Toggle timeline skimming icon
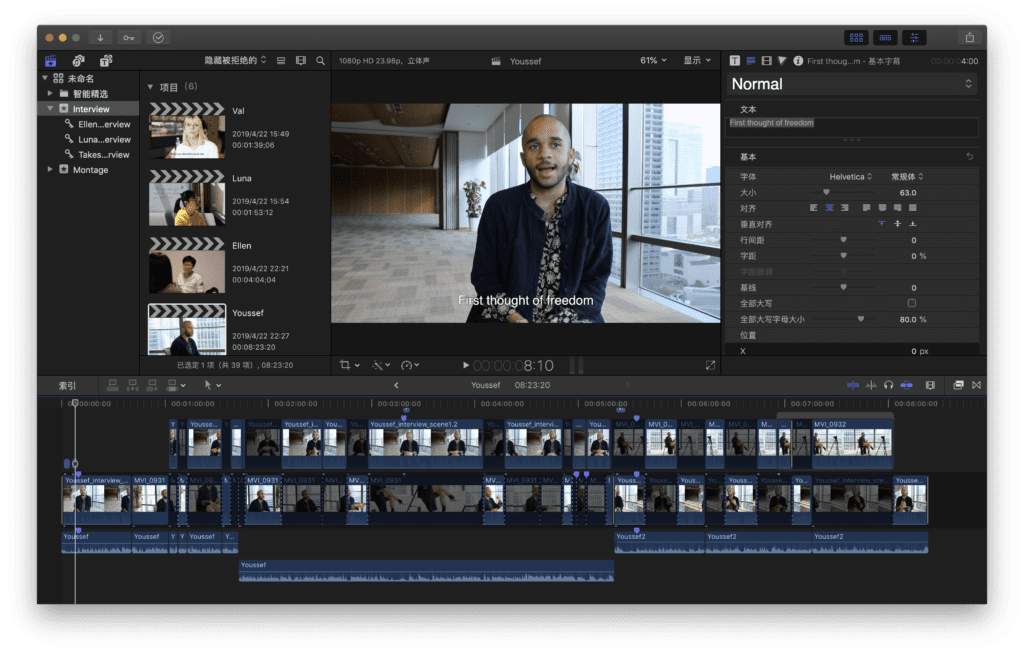Image resolution: width=1024 pixels, height=653 pixels. (x=853, y=385)
